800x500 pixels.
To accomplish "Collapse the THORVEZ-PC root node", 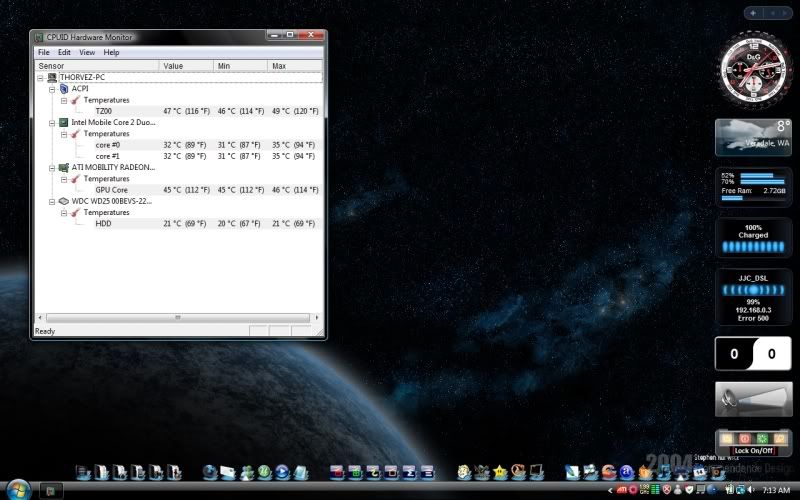I will [x=40, y=78].
